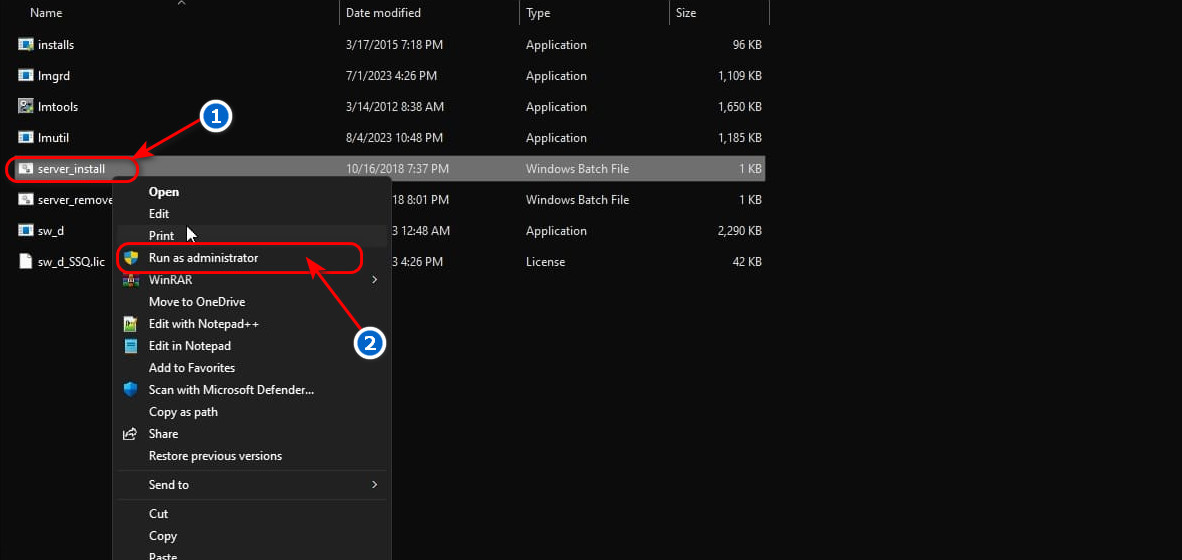1182x560 pixels.
Task: Select the file name lmgrd
Action: (54, 75)
